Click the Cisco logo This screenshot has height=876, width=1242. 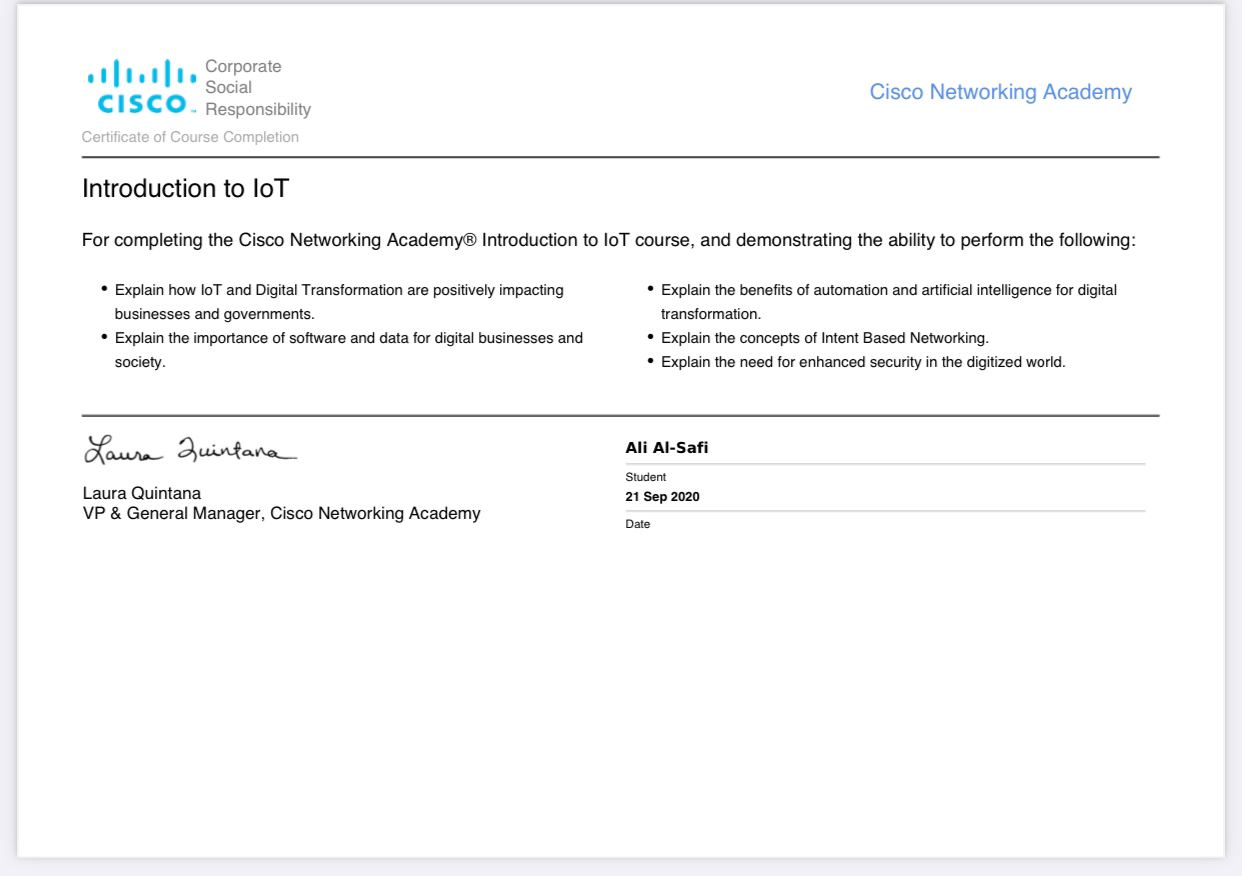142,87
